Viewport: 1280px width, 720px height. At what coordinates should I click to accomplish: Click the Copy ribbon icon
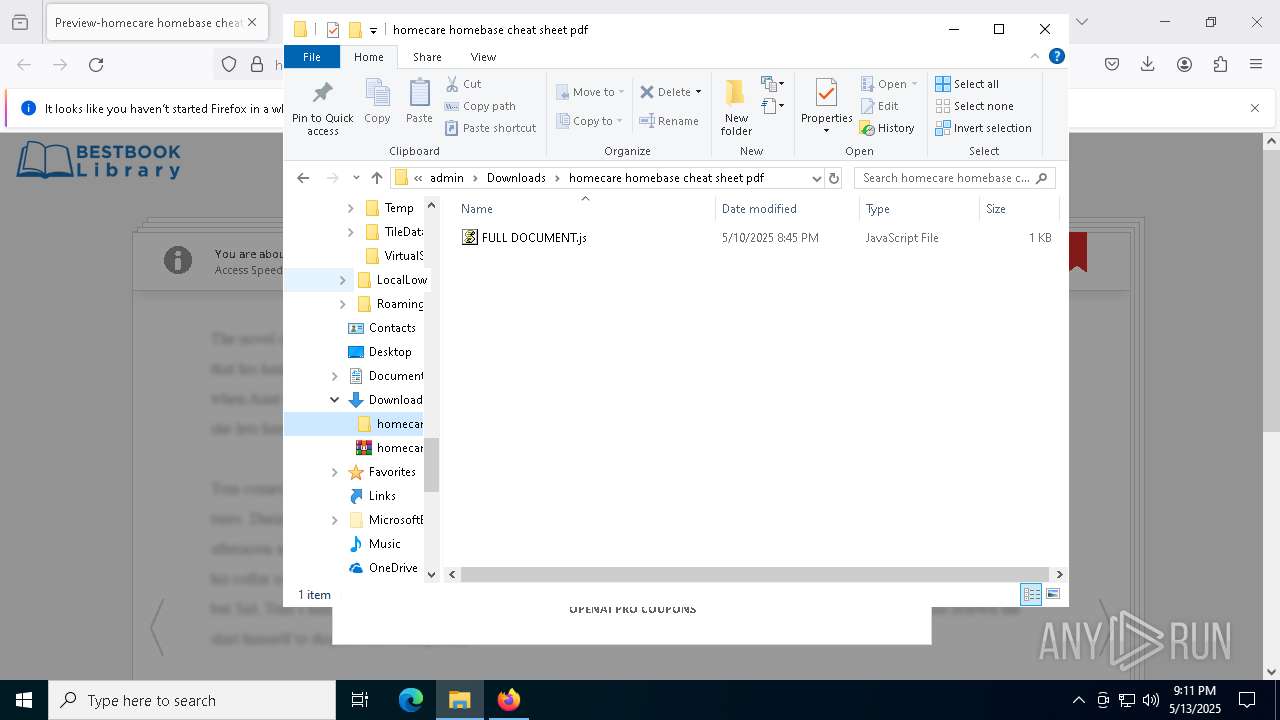tap(377, 102)
